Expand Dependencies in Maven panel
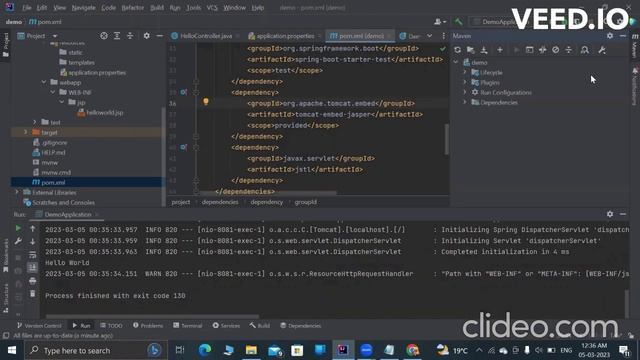The width and height of the screenshot is (640, 360). click(x=465, y=102)
